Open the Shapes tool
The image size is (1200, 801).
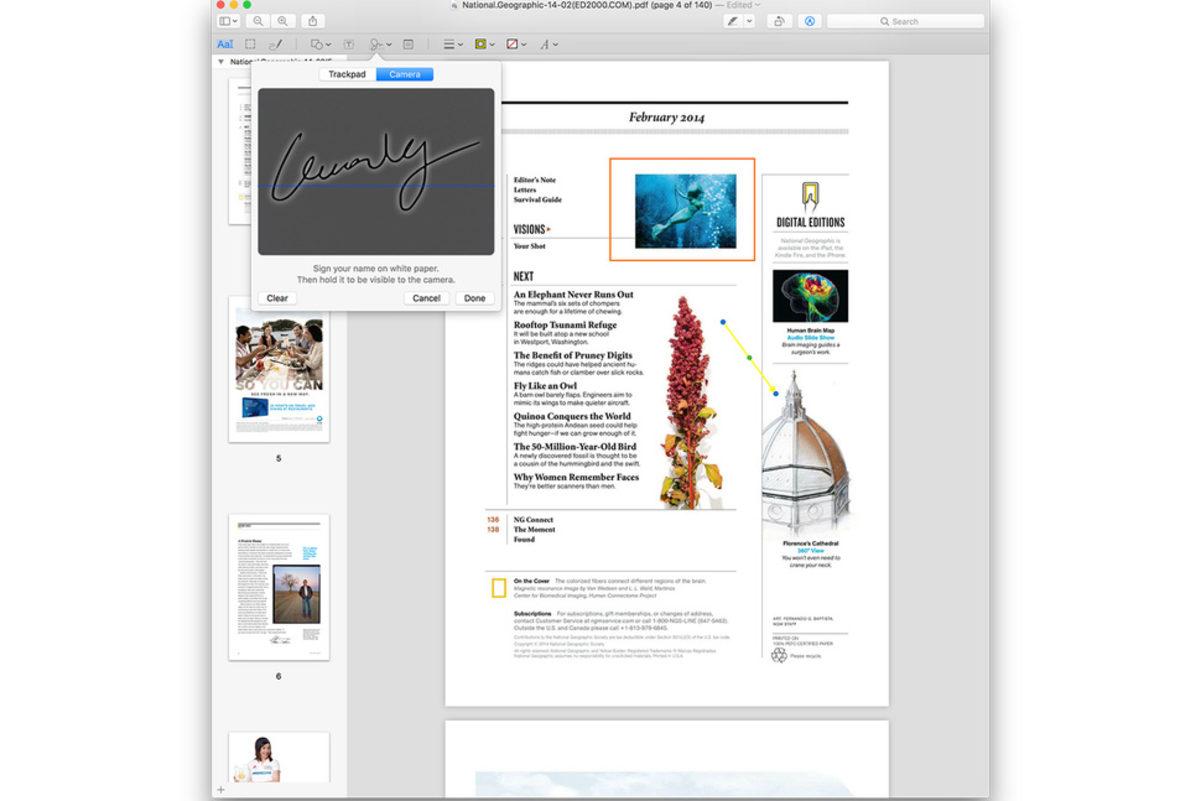point(316,44)
